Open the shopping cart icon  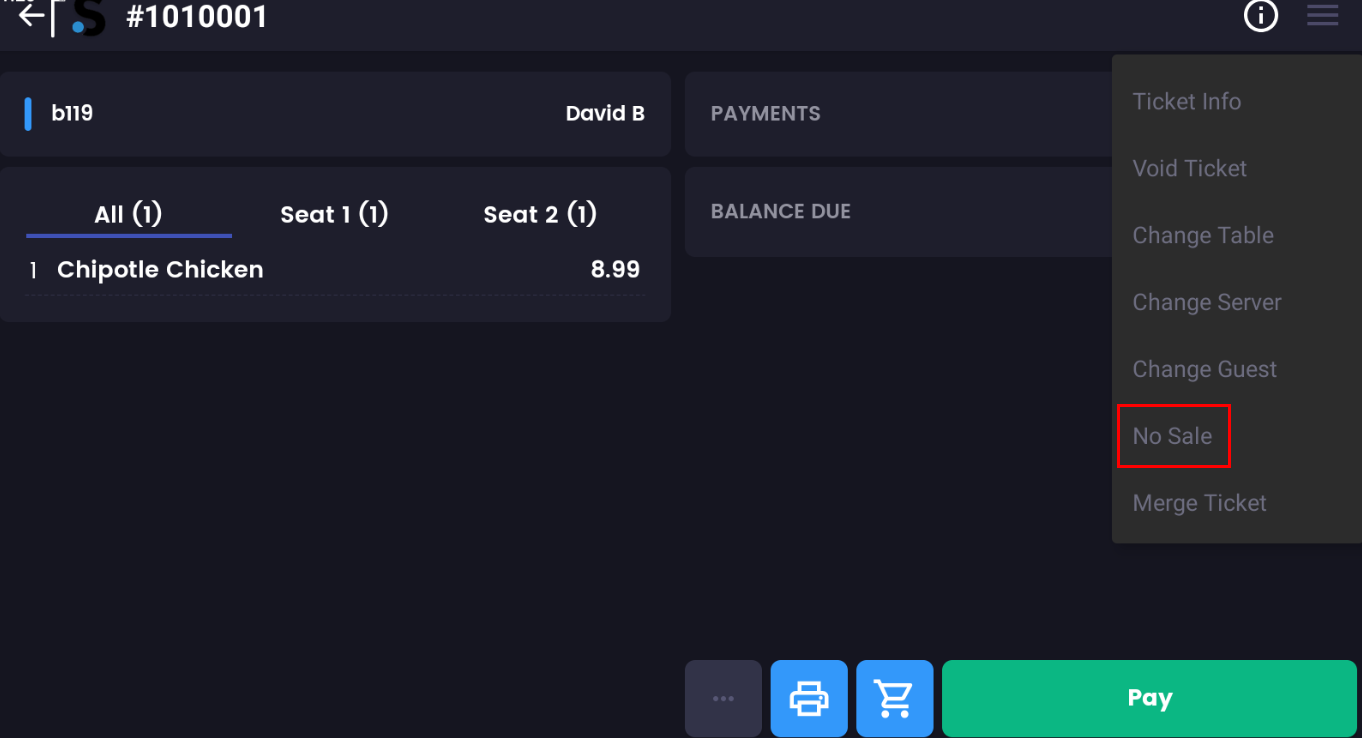[895, 698]
